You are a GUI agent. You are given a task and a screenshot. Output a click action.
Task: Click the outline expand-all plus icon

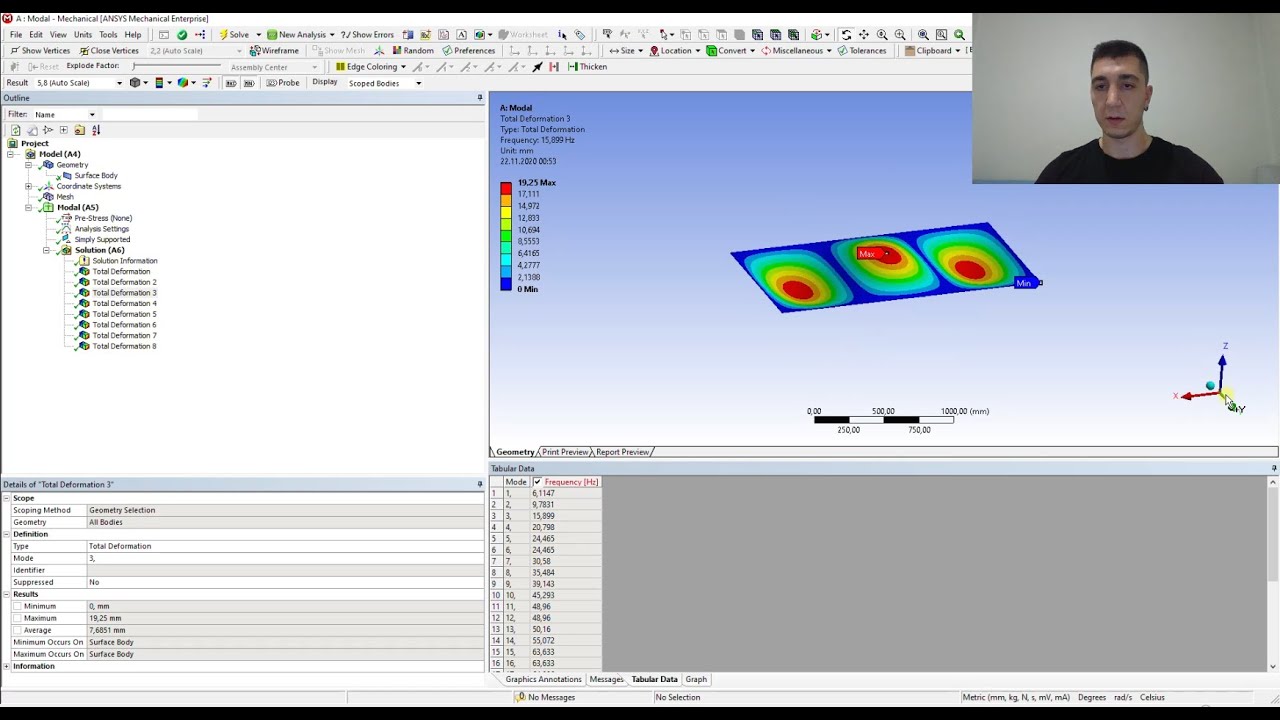point(63,130)
